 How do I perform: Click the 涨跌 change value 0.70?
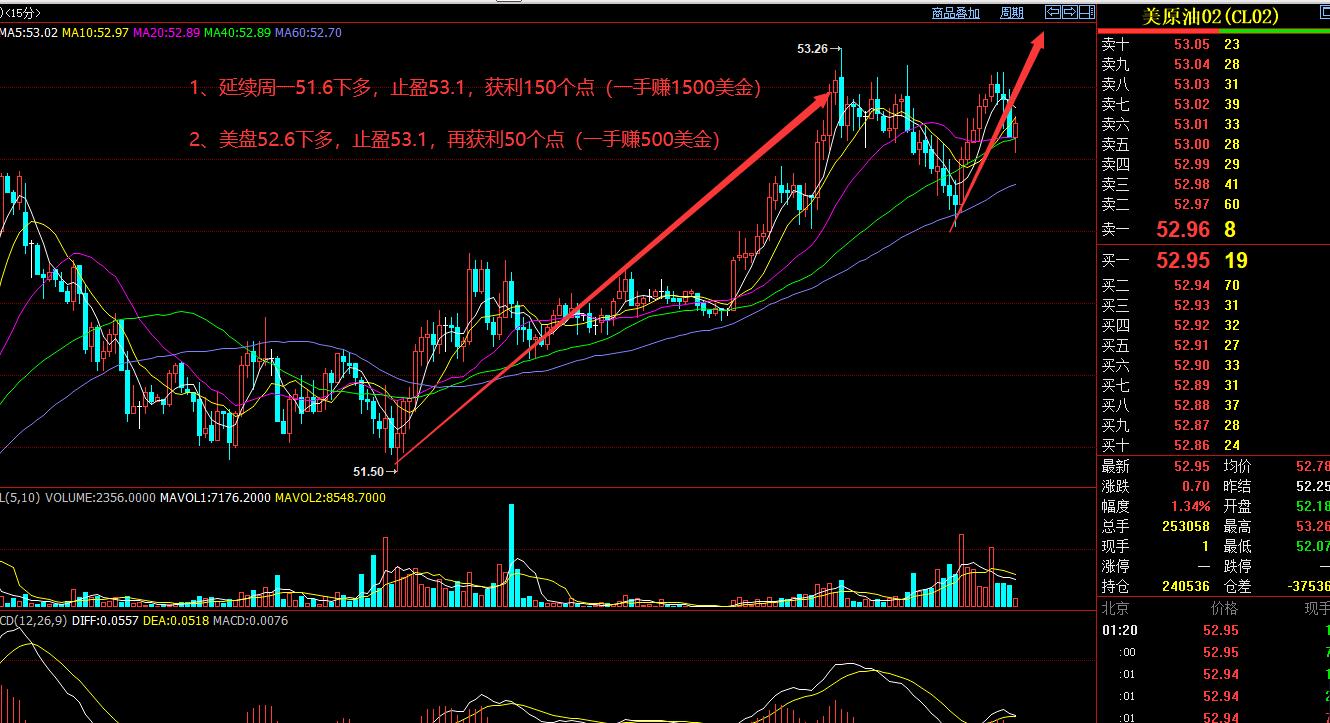[x=1195, y=486]
